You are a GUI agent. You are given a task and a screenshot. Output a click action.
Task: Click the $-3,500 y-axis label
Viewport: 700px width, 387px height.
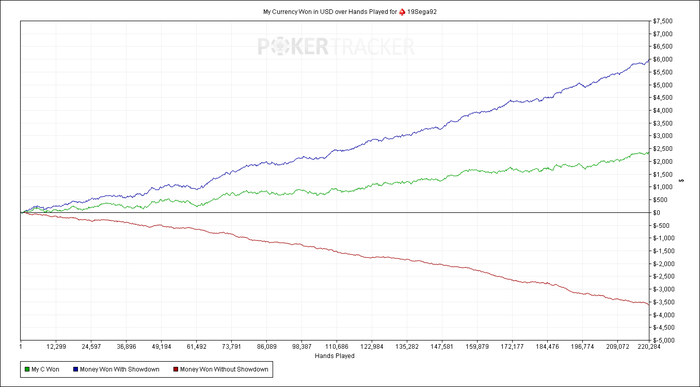pos(664,302)
